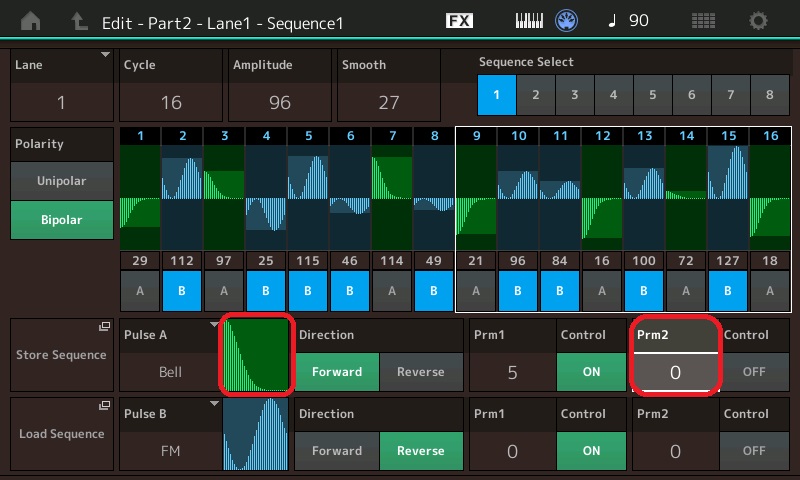Toggle Prm1 Control ON for Pulse A
The height and width of the screenshot is (480, 800).
[591, 370]
